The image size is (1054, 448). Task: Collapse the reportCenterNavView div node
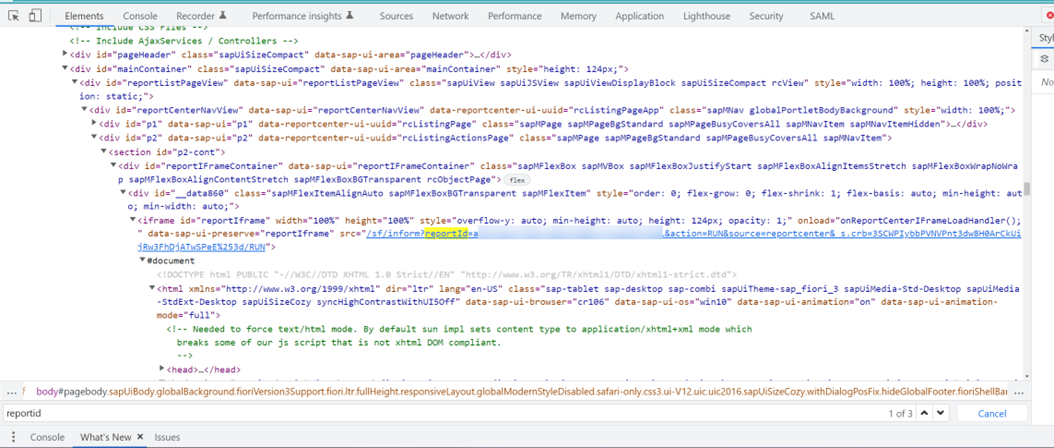click(85, 110)
